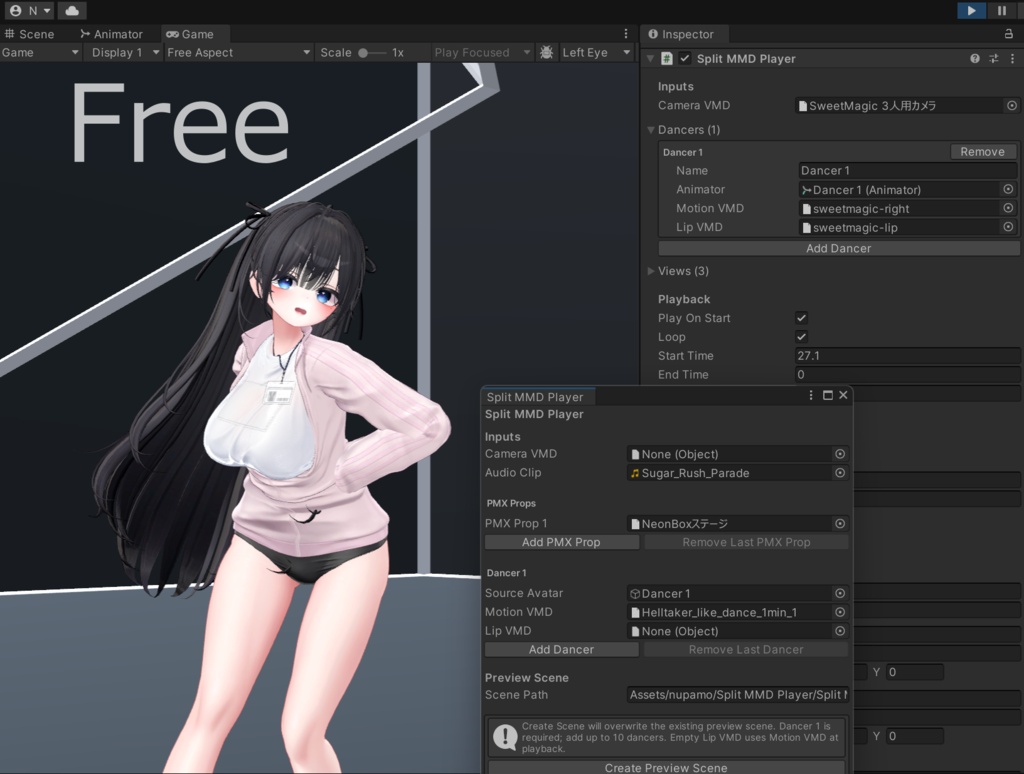Click the Split MMD Player script icon

667,59
